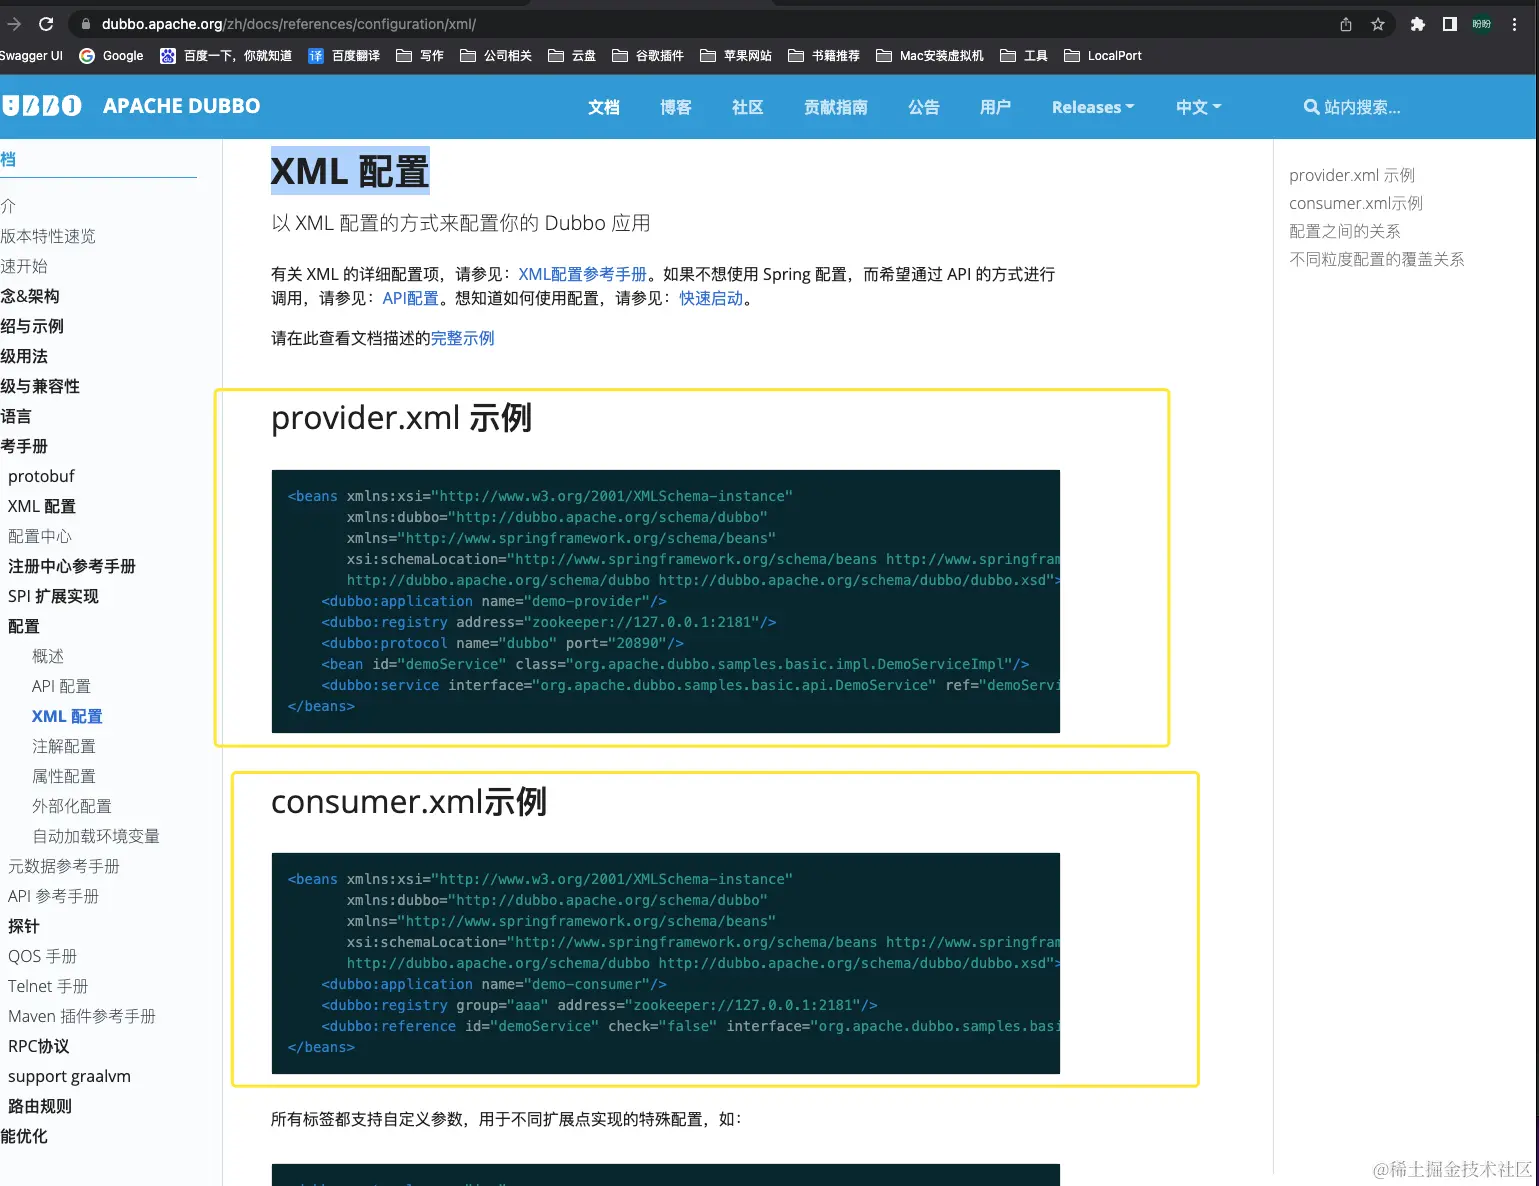Open the 博客 navigation item

coord(676,107)
